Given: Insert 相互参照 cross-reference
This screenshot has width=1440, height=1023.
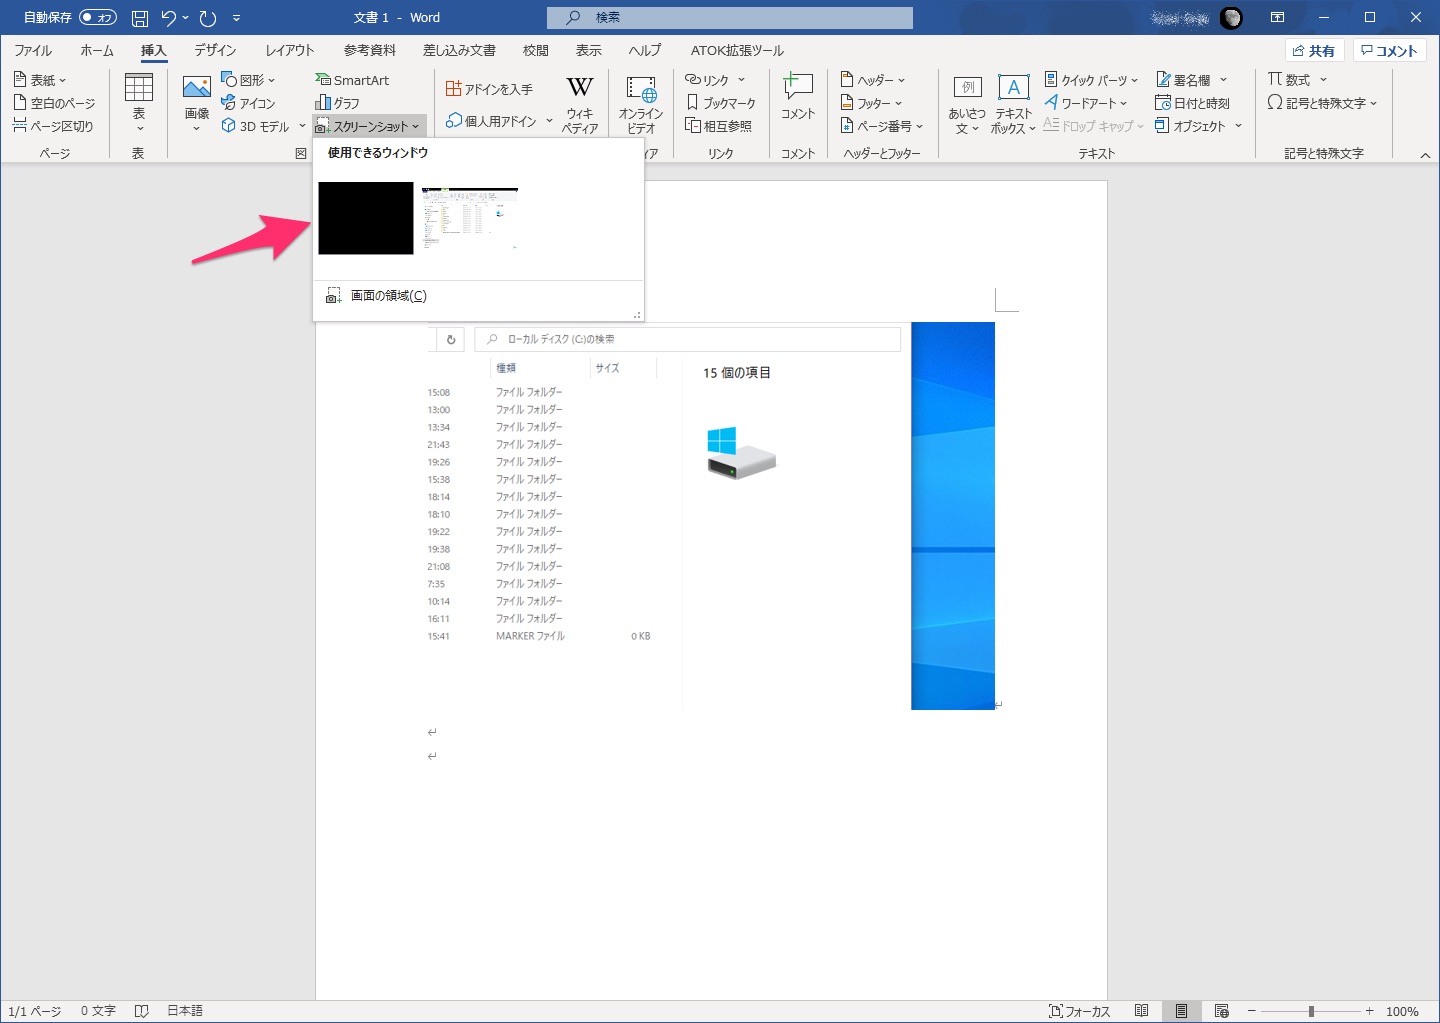Looking at the screenshot, I should pos(718,126).
